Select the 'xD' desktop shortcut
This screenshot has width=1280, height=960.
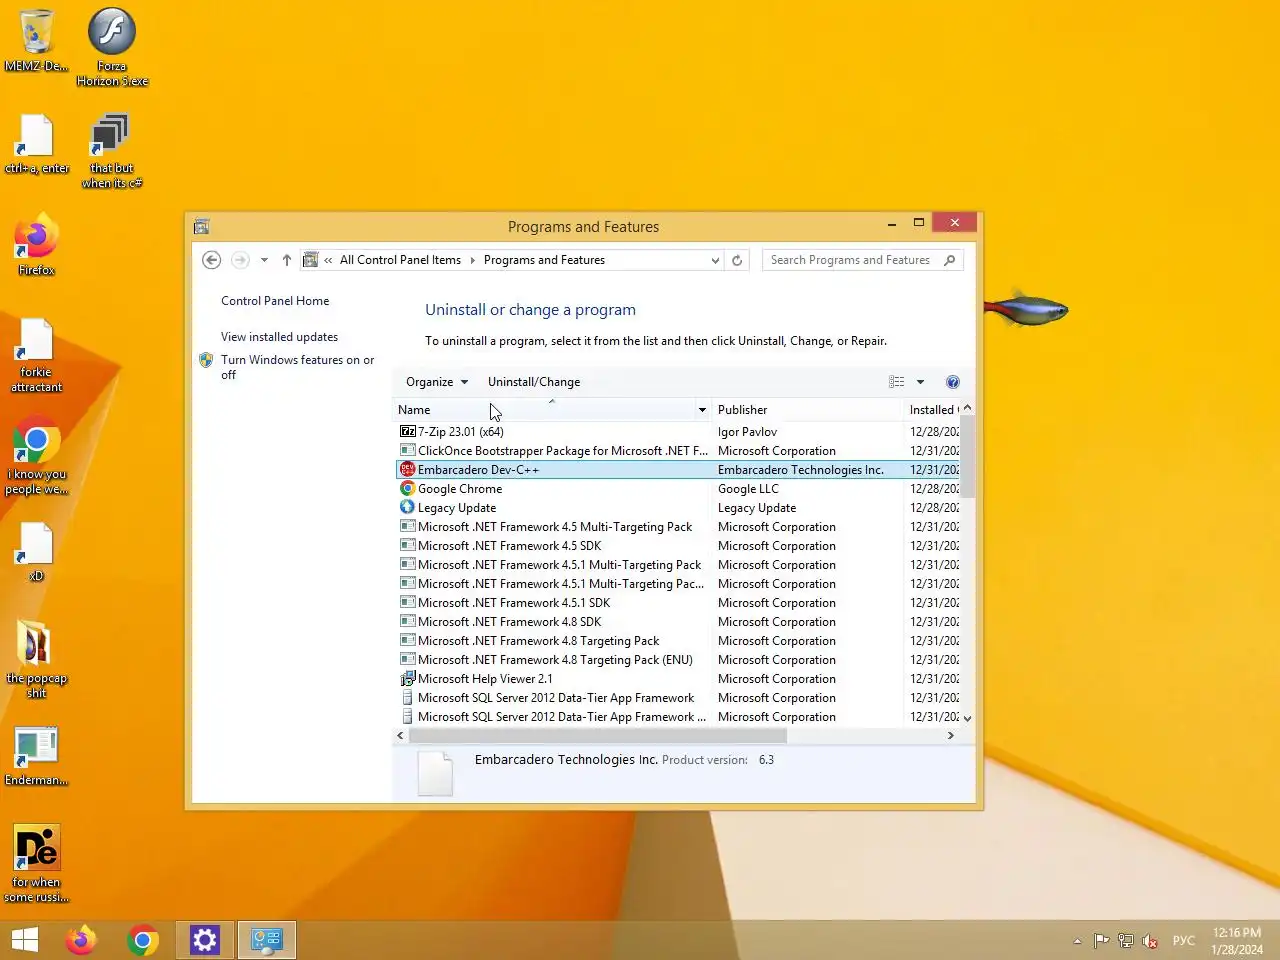[36, 552]
